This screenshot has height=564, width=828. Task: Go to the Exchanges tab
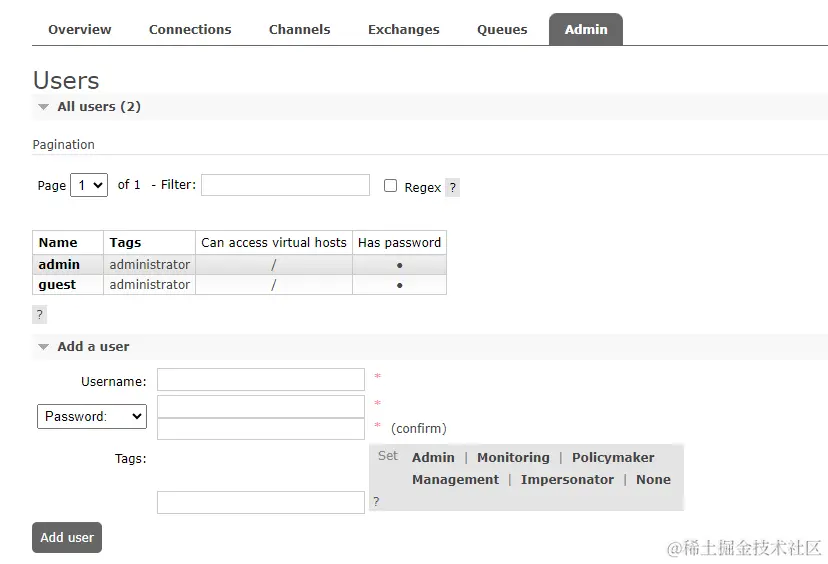[403, 30]
